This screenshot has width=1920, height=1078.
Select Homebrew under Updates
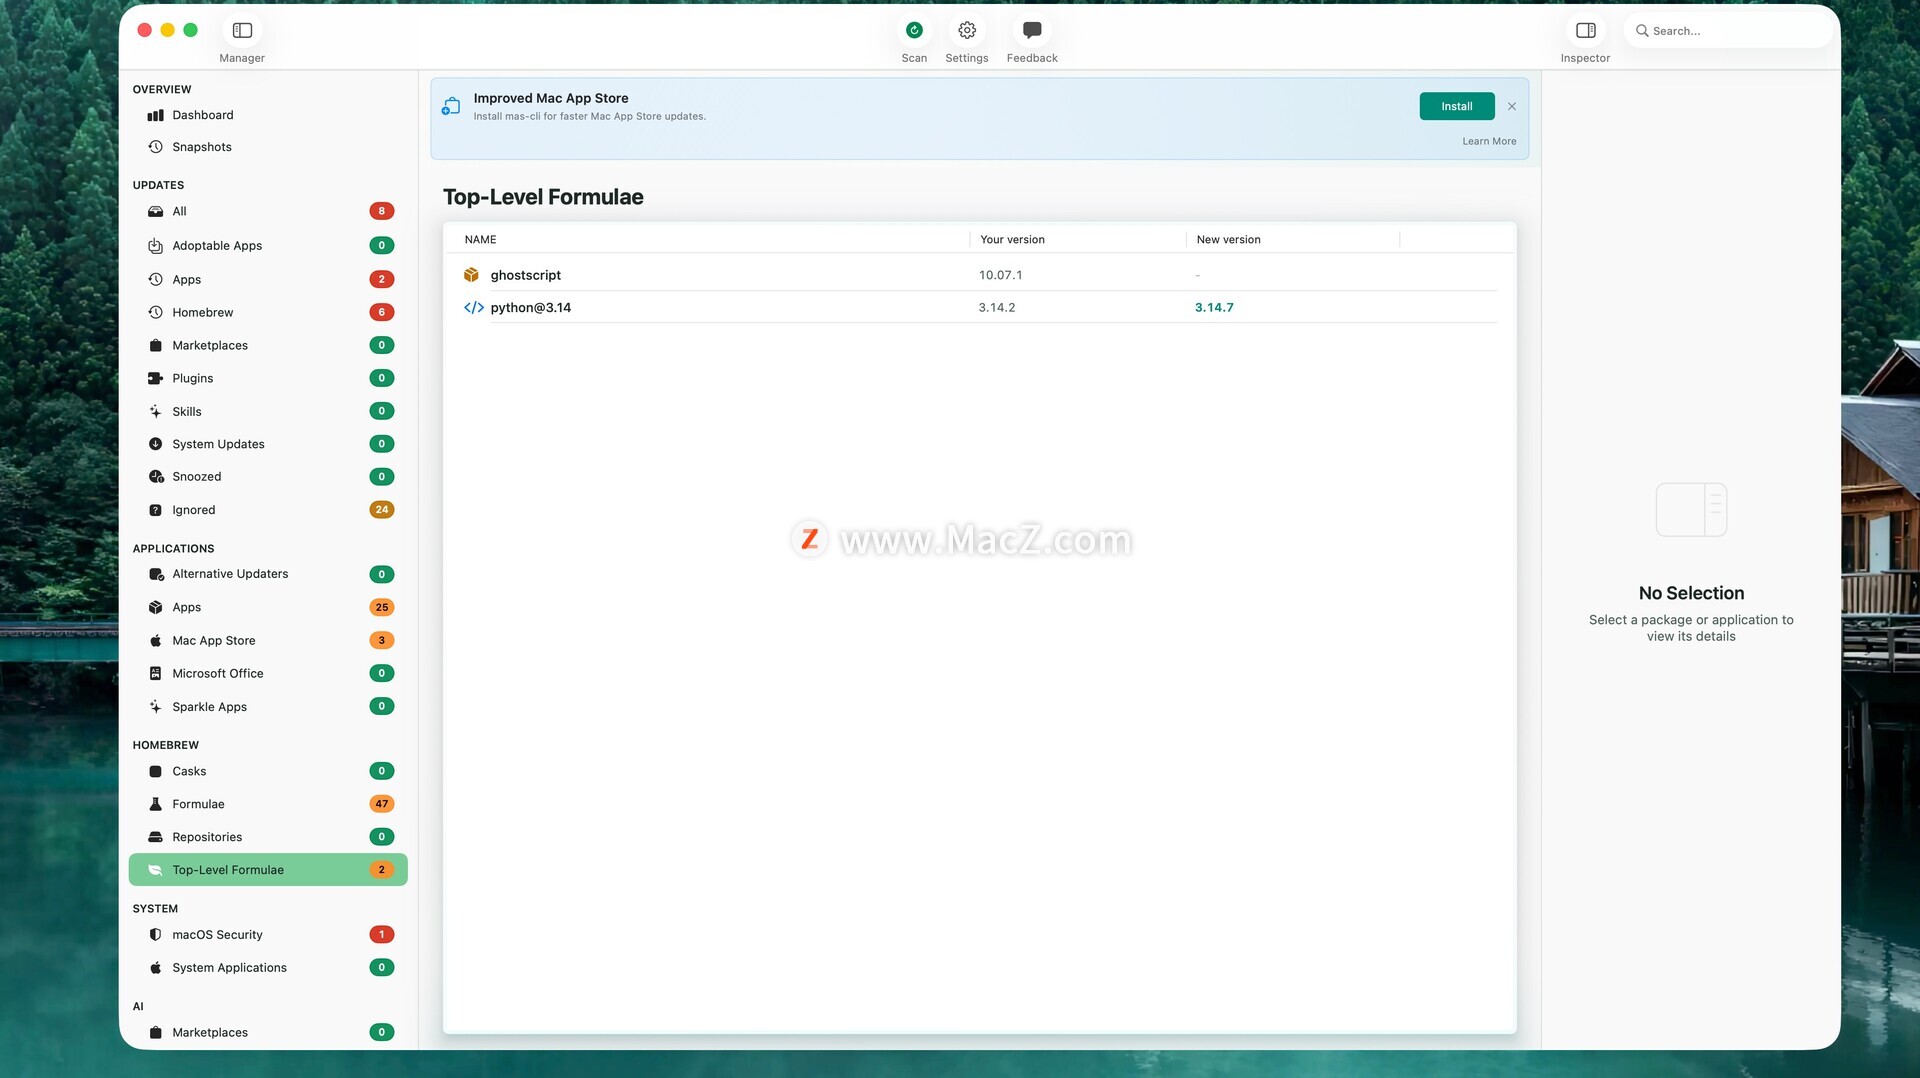[x=268, y=313]
